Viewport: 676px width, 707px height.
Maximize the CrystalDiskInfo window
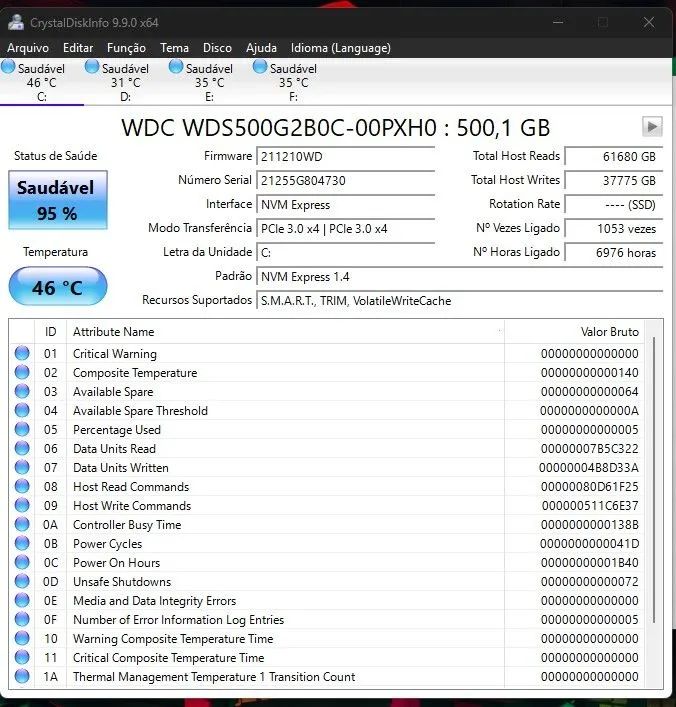click(x=603, y=22)
